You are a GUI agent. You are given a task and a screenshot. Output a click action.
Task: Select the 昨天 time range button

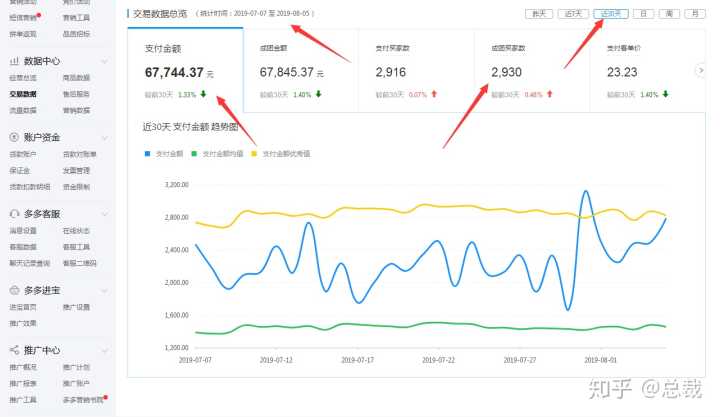click(539, 14)
